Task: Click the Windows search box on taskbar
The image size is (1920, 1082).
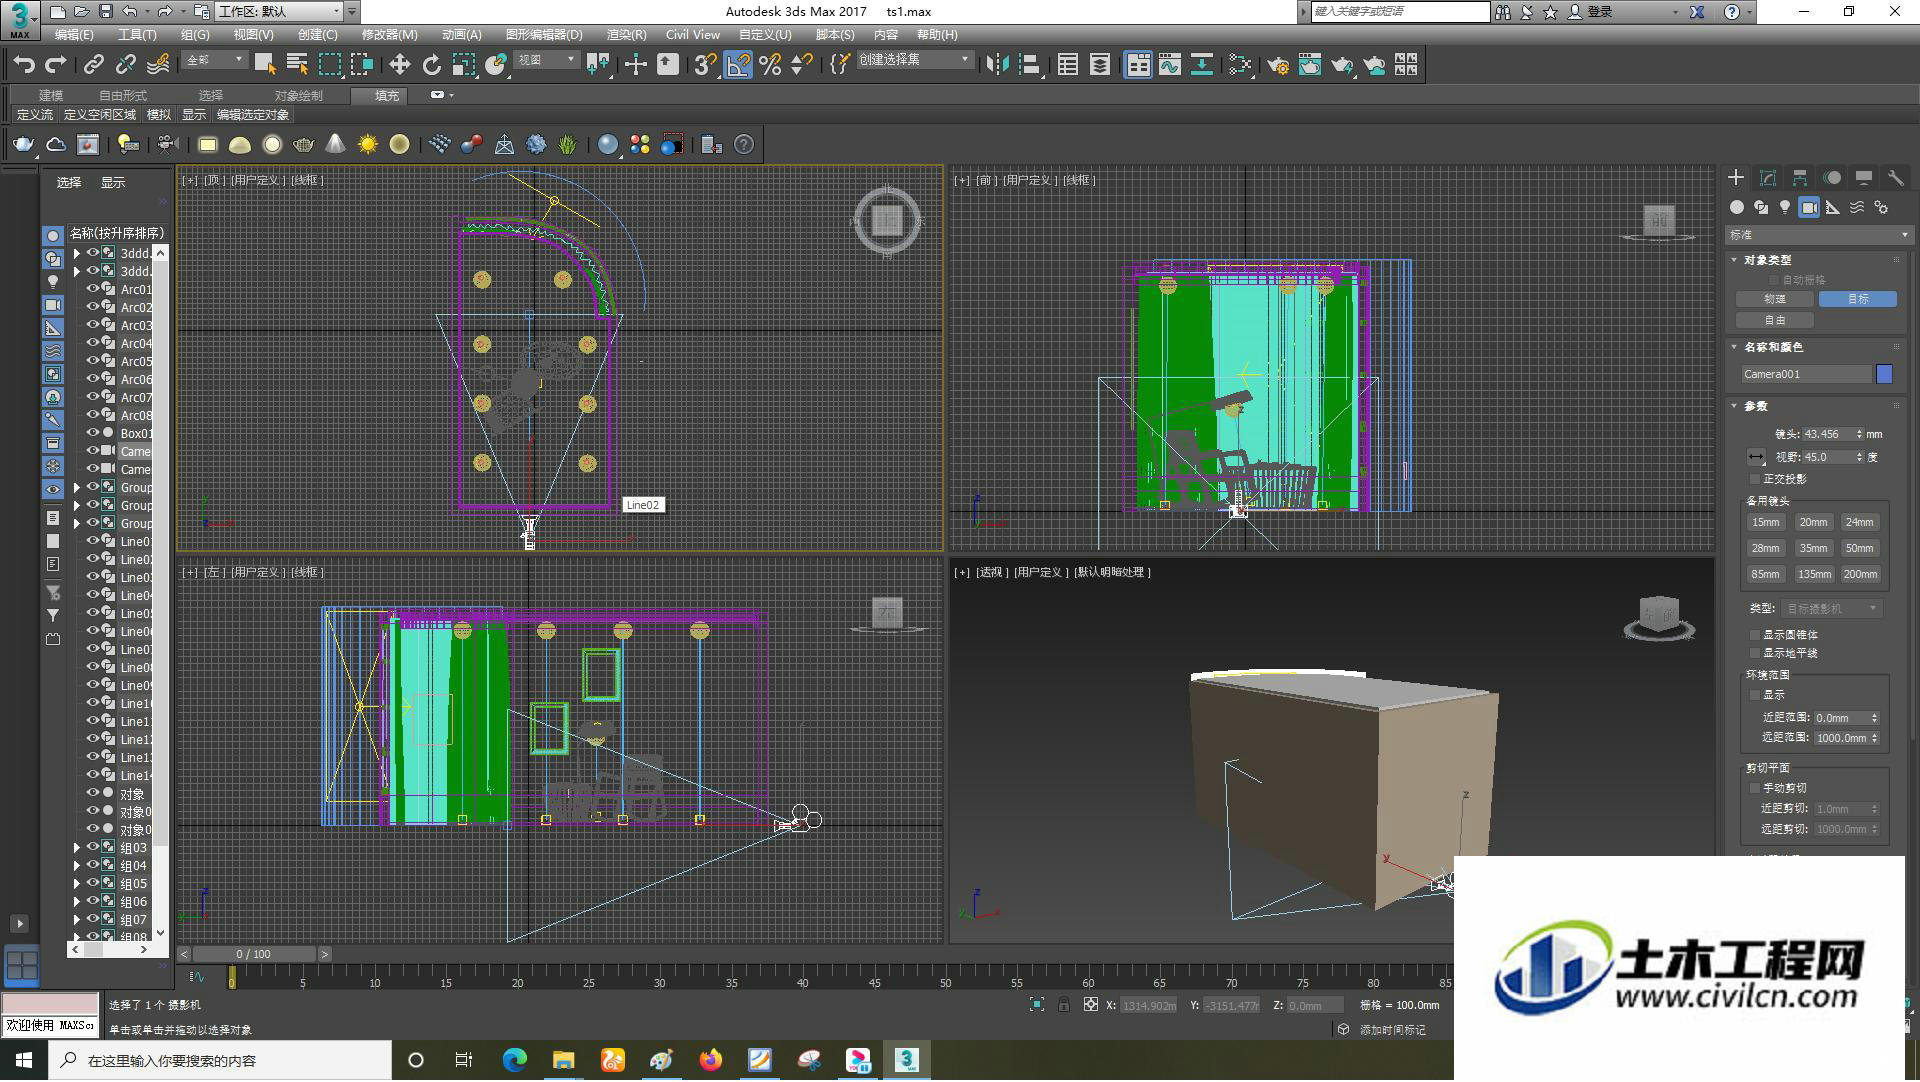Action: [220, 1061]
